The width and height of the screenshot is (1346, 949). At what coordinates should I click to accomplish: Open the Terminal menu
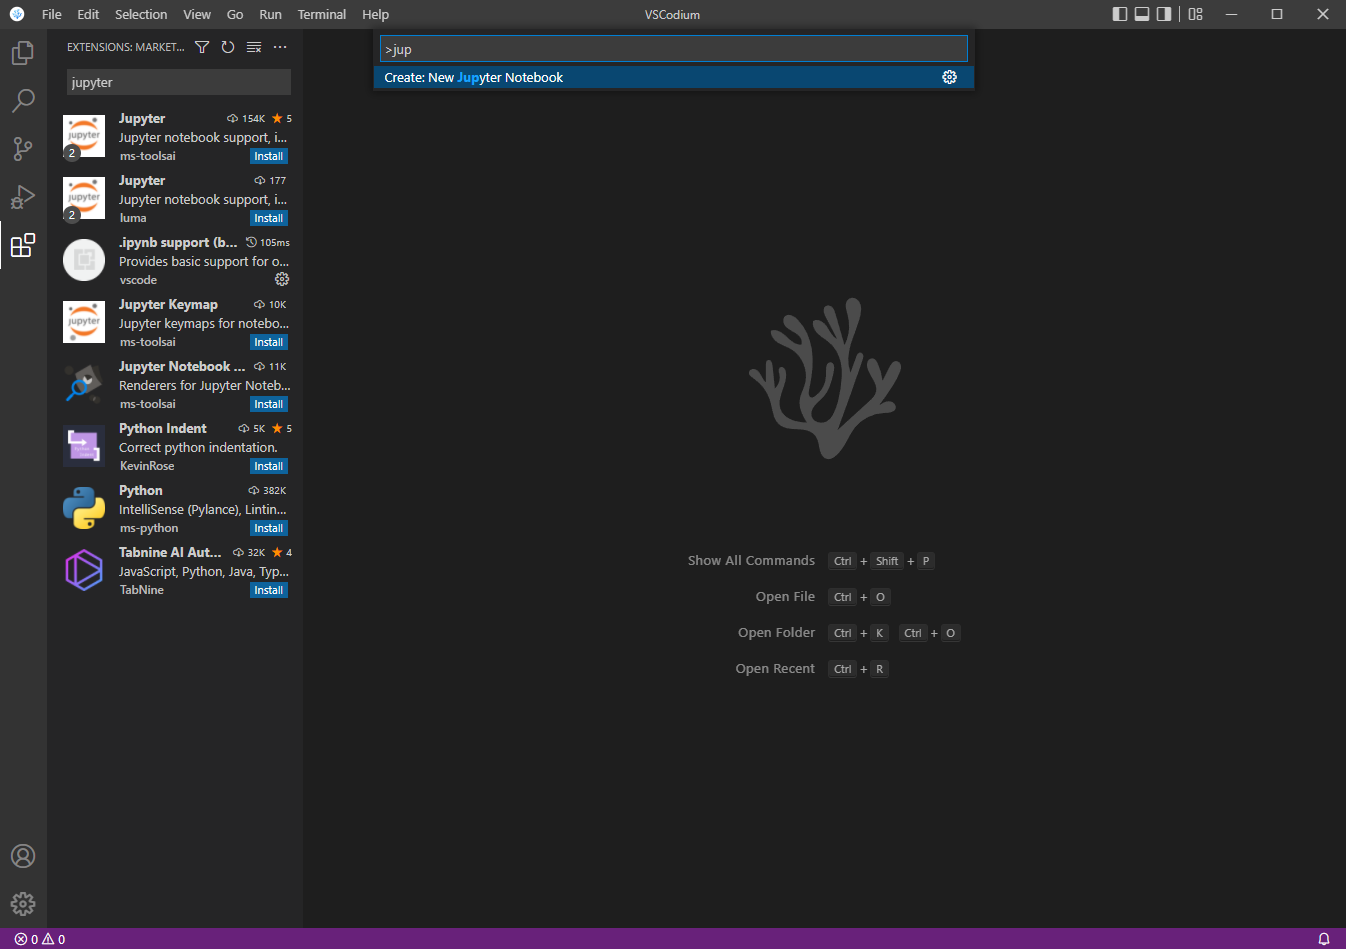322,14
